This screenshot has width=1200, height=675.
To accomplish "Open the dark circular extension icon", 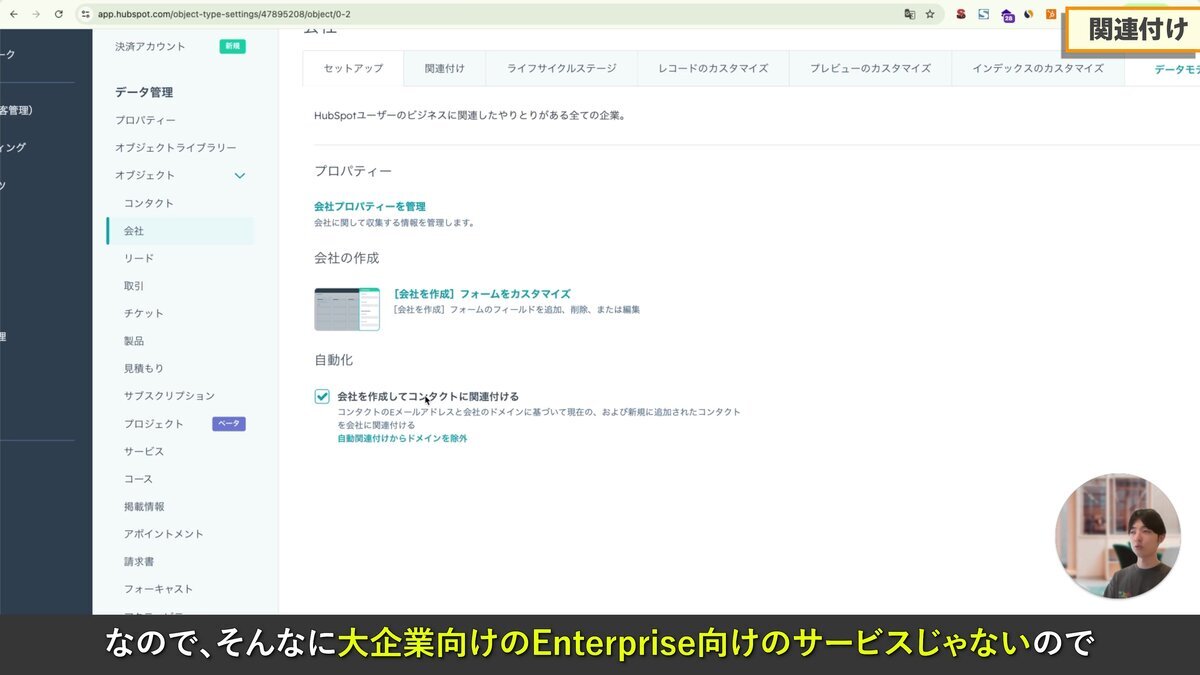I will click(1029, 14).
